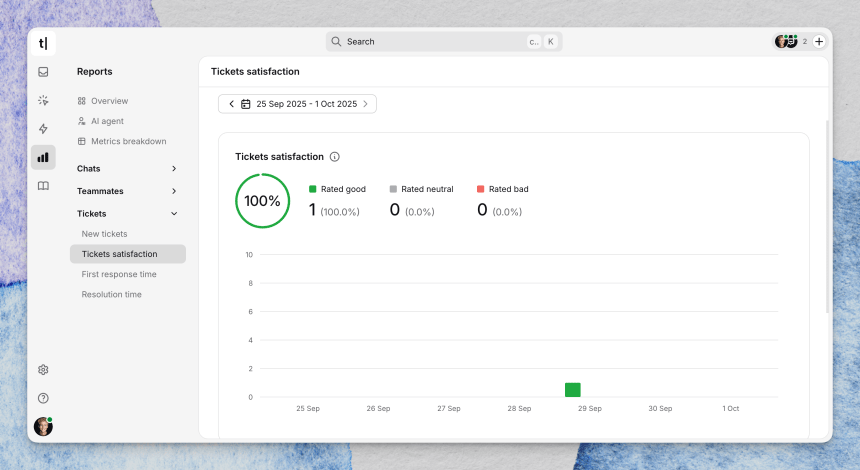Click the 25 Sep axis label

308,409
